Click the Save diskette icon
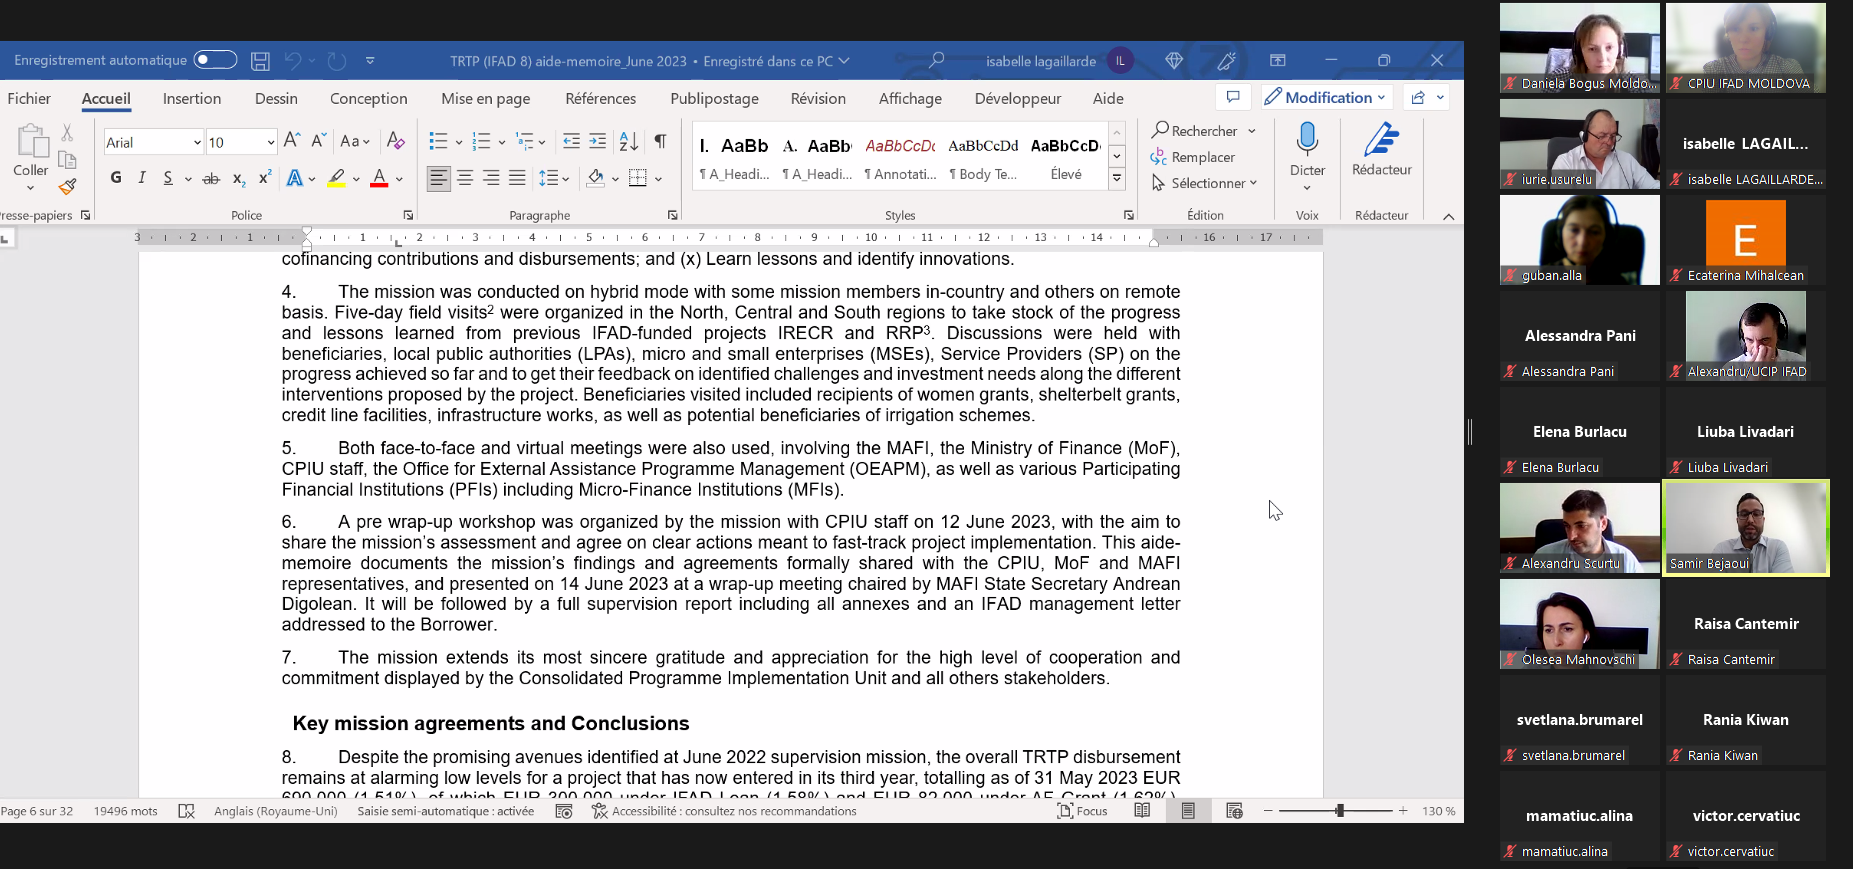 click(260, 61)
